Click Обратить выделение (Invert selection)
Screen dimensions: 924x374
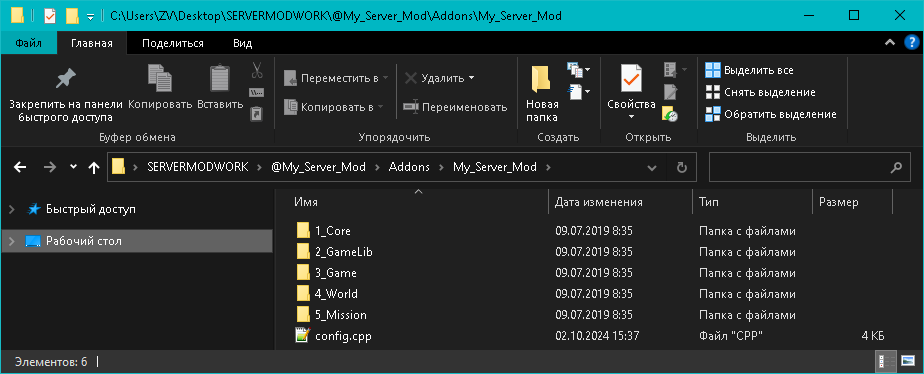[771, 114]
